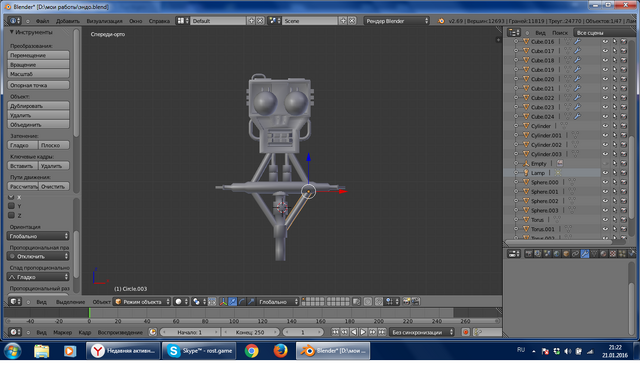
Task: Open the no-sync playback dropdown
Action: 422,332
